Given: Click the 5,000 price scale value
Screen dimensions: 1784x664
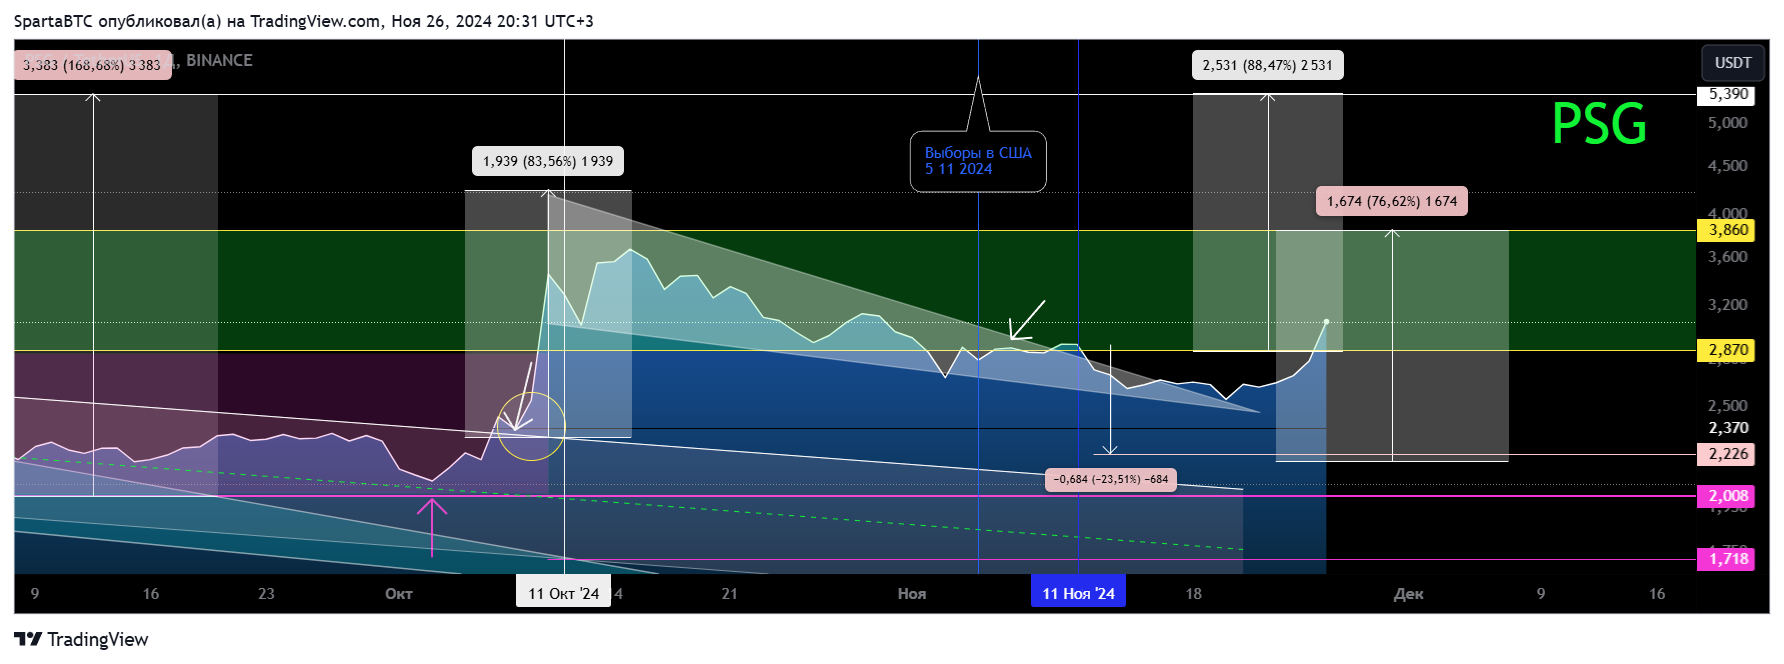Looking at the screenshot, I should click(1727, 123).
